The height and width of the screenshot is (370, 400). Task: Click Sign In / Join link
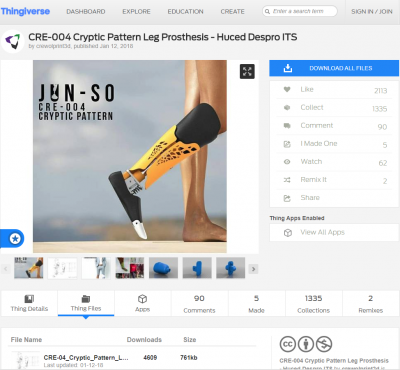coord(372,11)
